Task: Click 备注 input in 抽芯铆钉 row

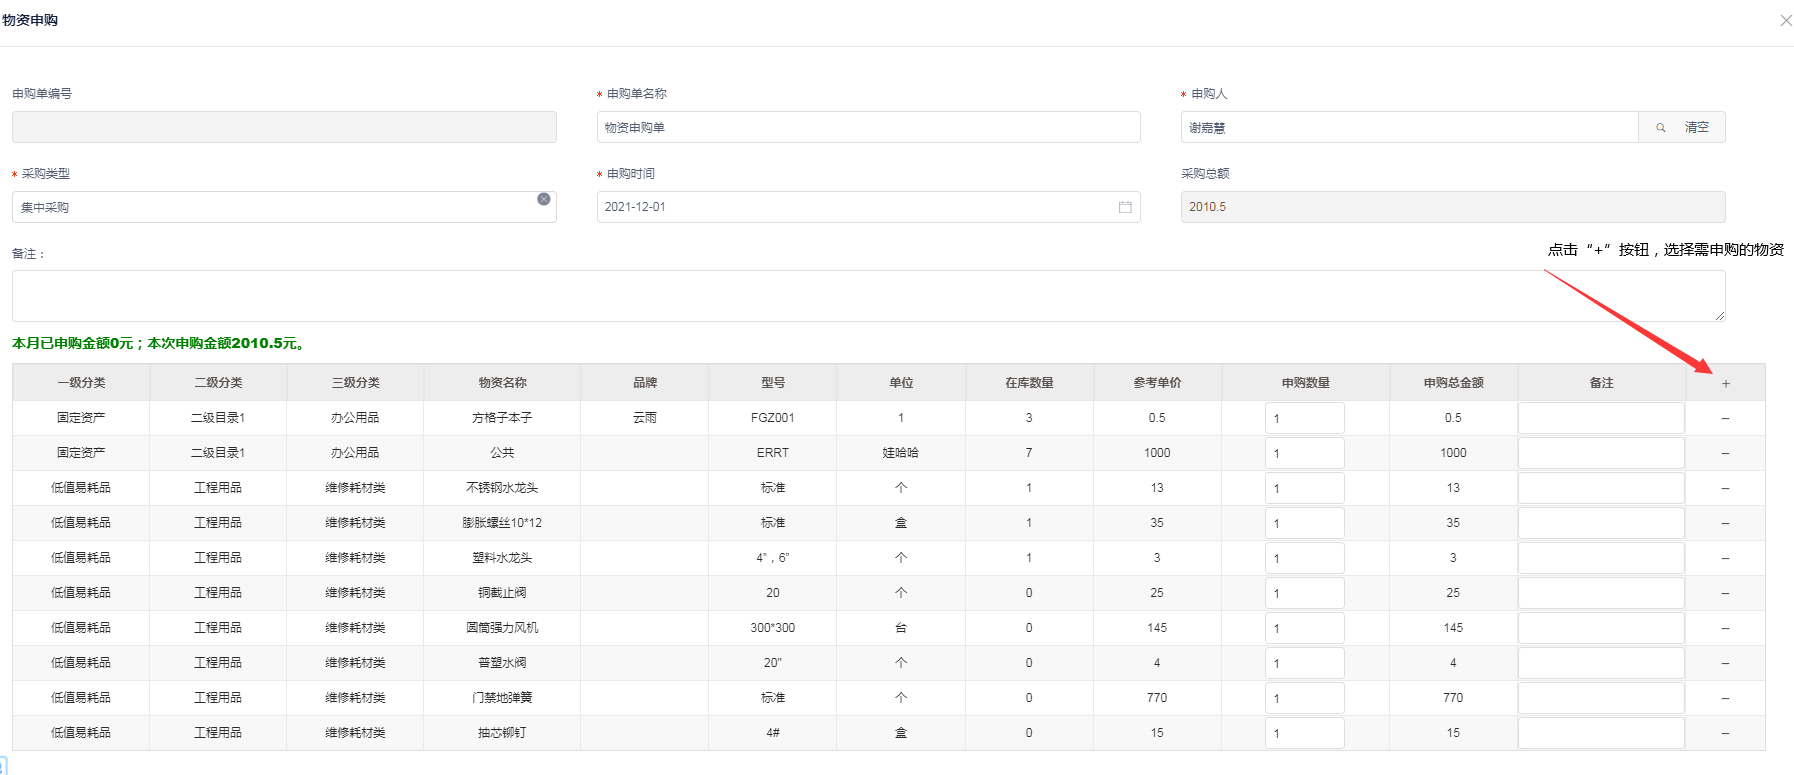Action: click(x=1601, y=733)
